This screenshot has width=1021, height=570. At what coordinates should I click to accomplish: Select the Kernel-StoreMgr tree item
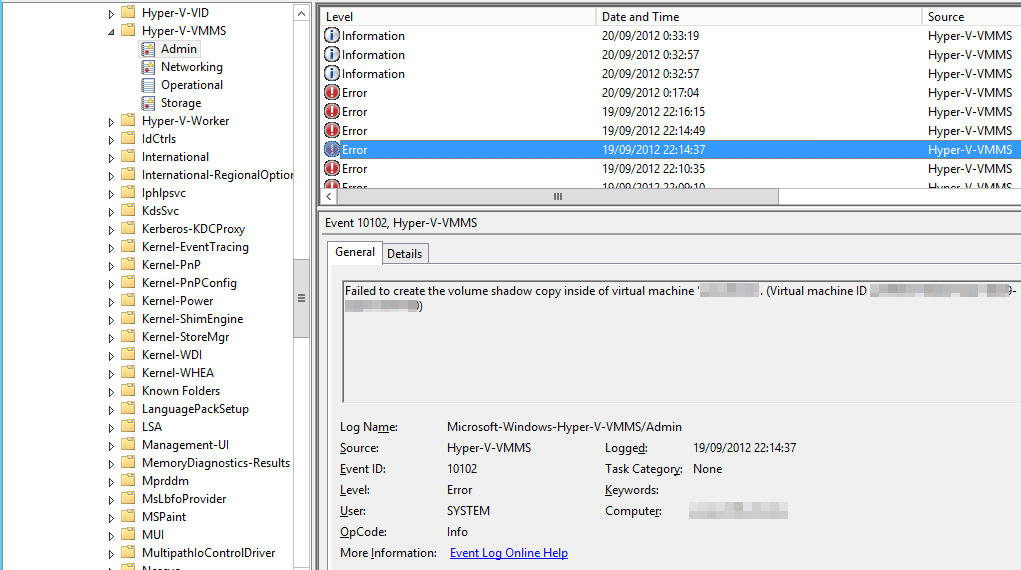186,337
